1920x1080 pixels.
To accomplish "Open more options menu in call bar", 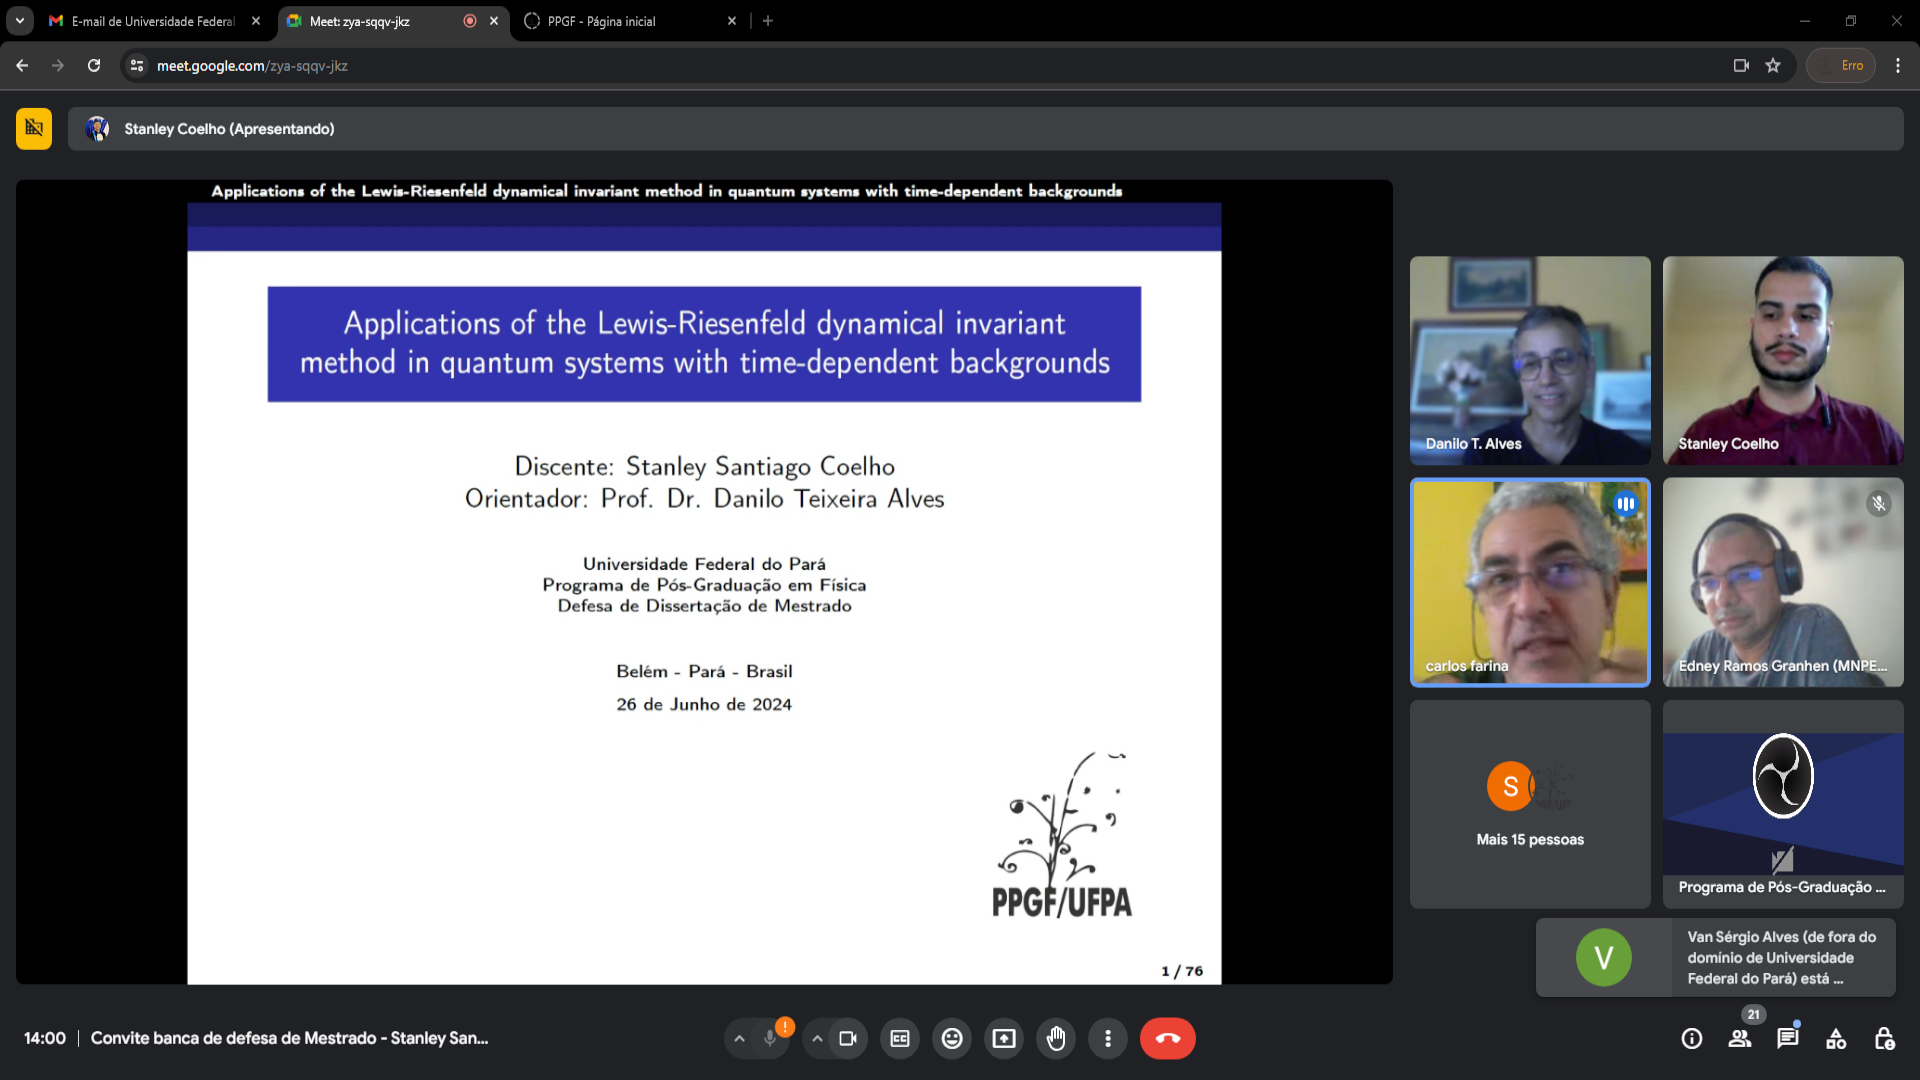I will (x=1108, y=1038).
